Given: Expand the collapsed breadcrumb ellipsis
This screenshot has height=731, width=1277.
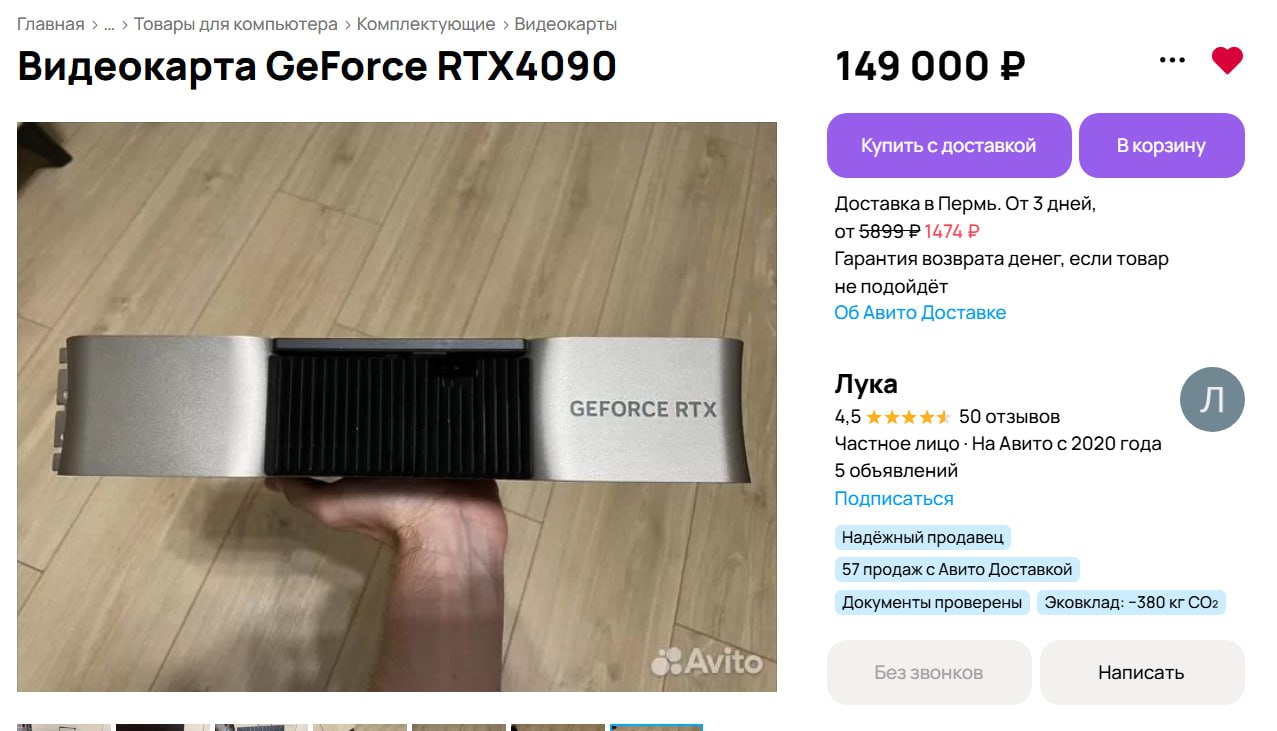Looking at the screenshot, I should pos(109,24).
